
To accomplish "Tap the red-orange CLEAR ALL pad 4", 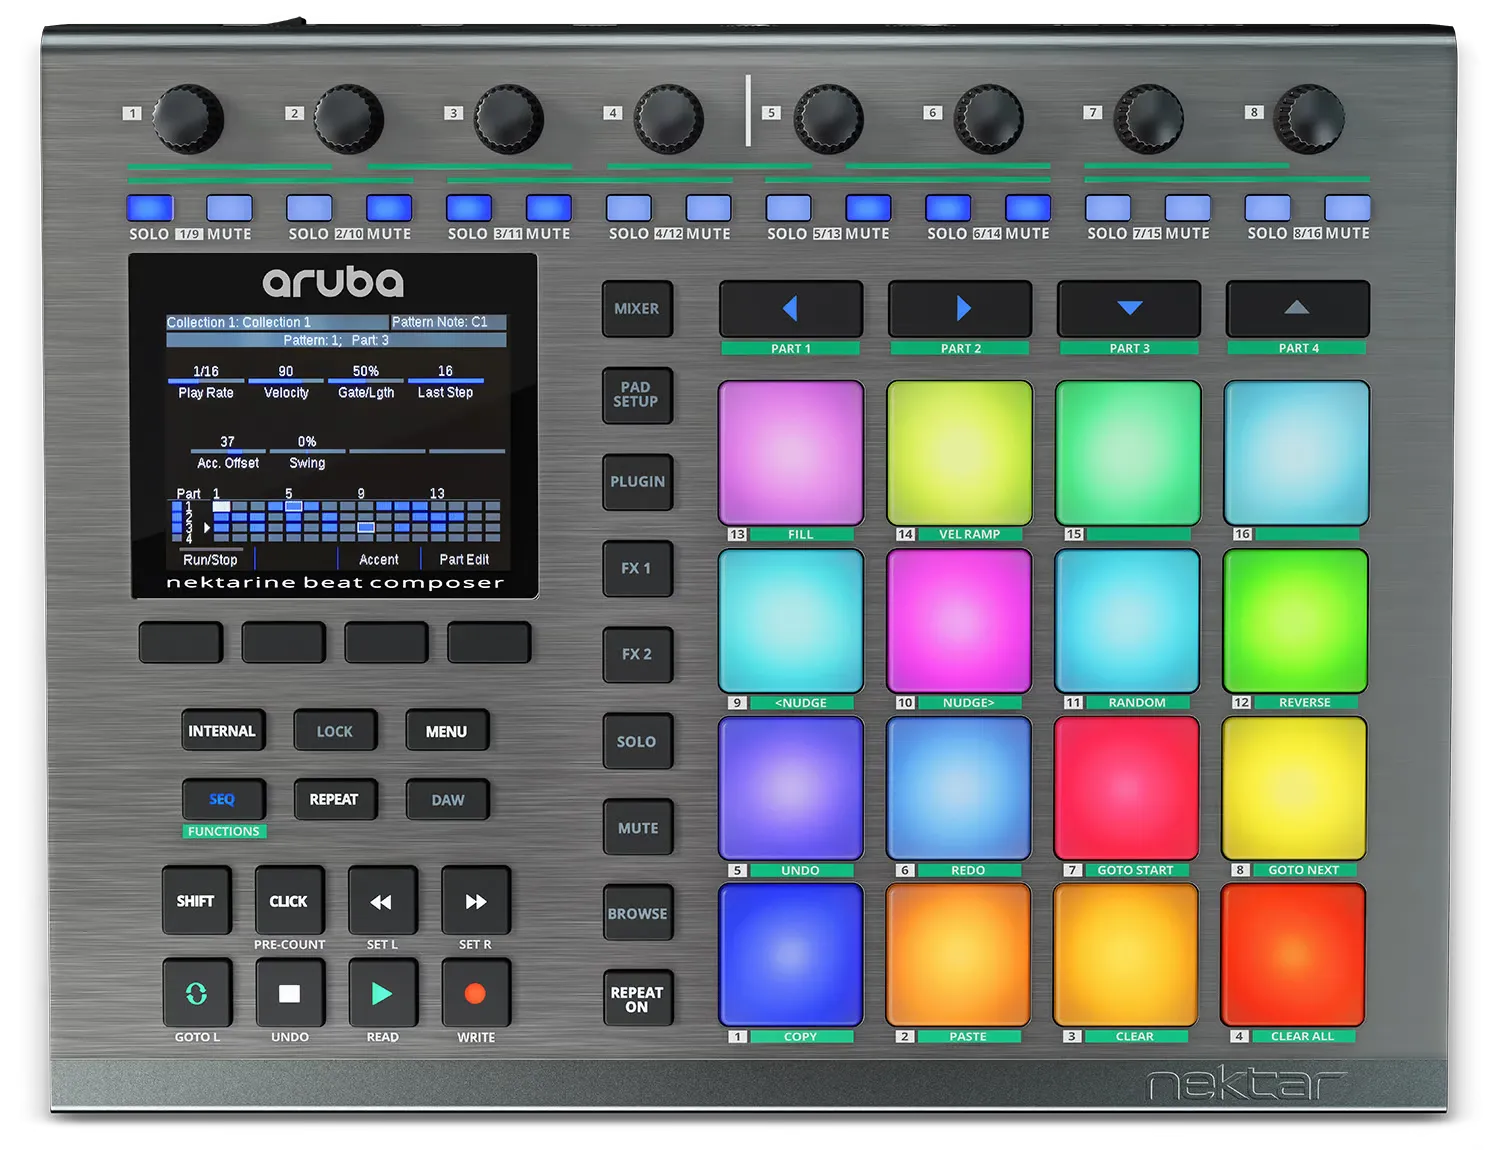I will point(1294,955).
